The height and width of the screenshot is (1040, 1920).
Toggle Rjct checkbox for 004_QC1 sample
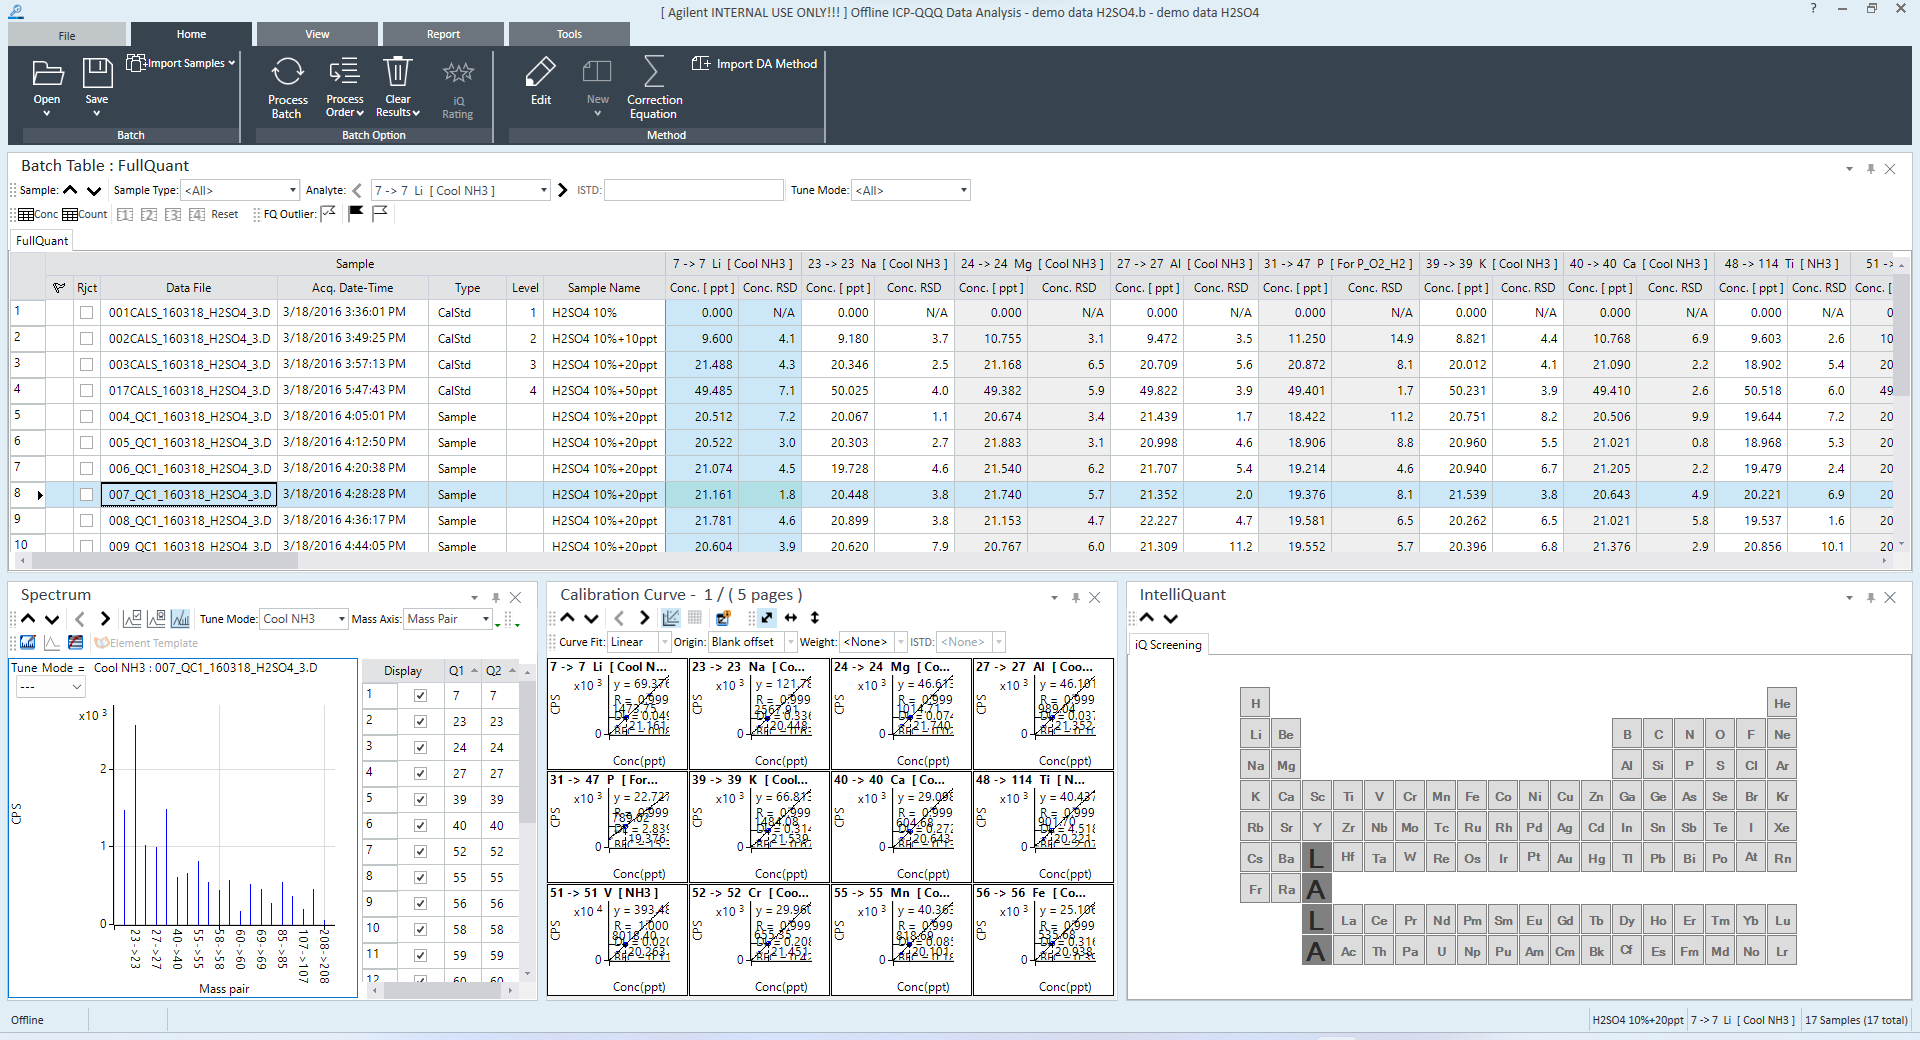[87, 417]
